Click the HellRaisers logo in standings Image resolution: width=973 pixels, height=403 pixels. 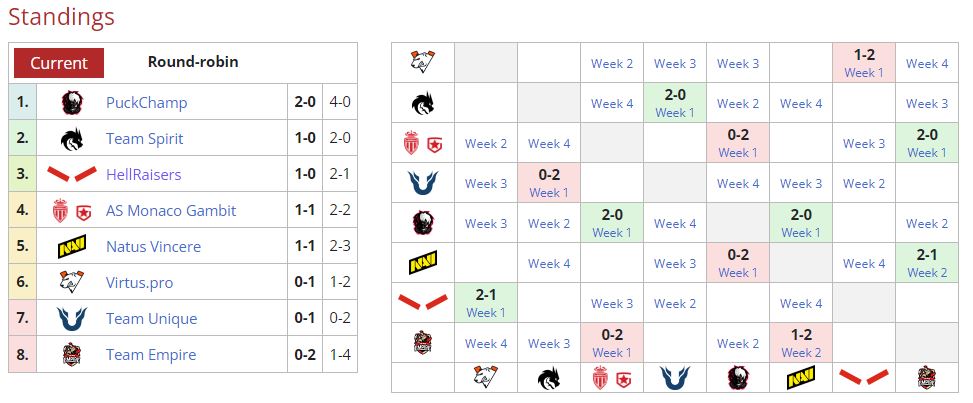pyautogui.click(x=72, y=174)
